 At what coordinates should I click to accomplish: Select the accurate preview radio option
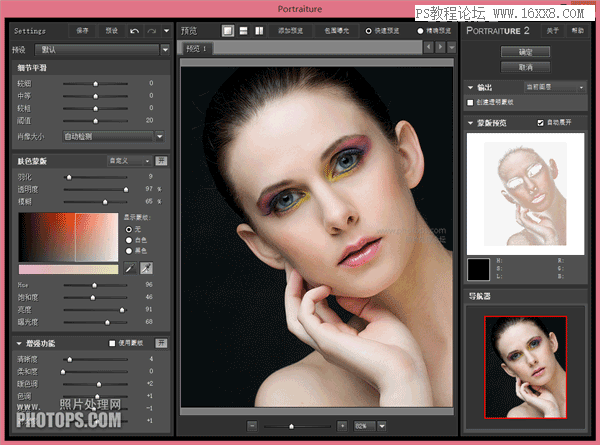pyautogui.click(x=420, y=31)
